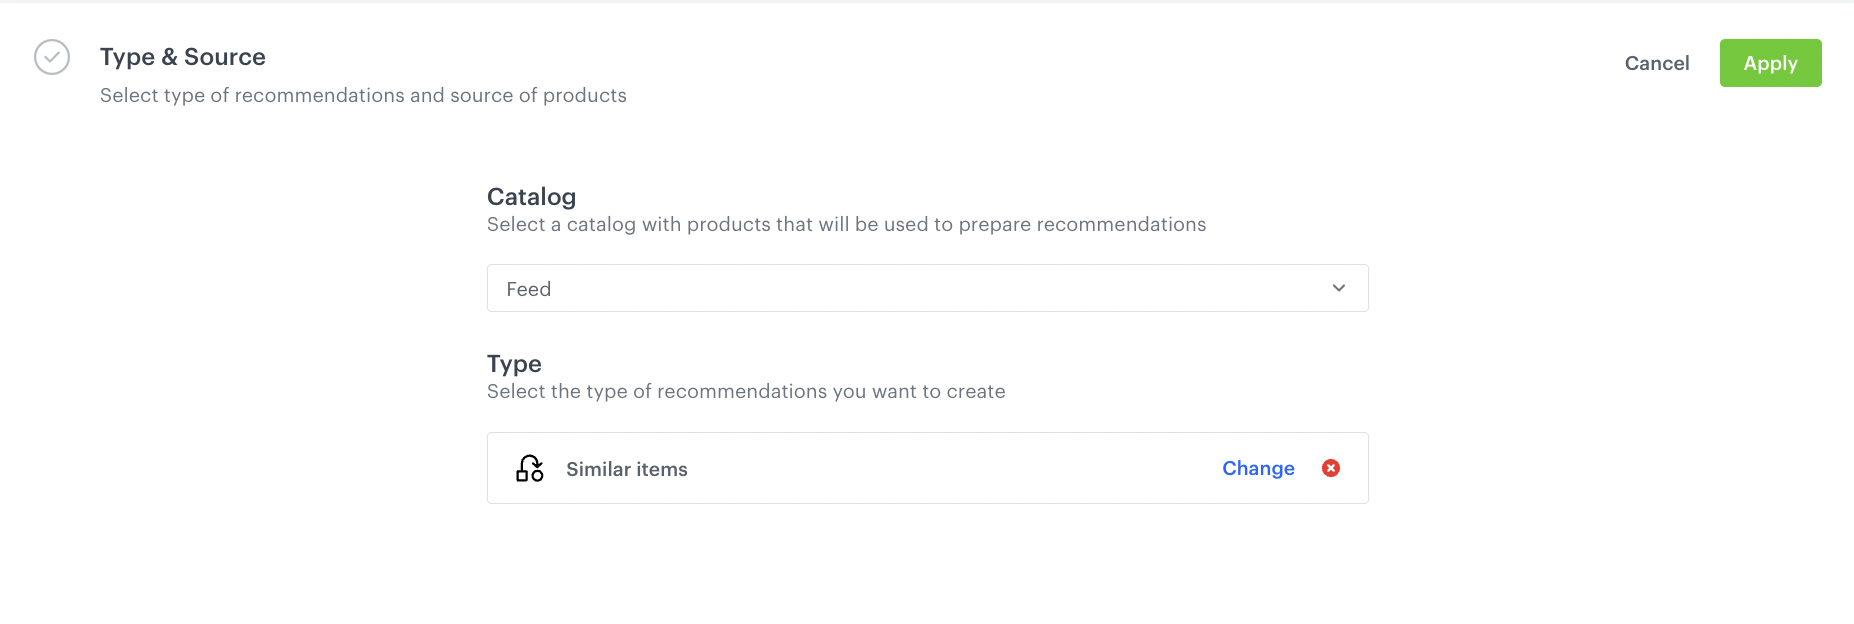Apply the Type & Source settings
The height and width of the screenshot is (624, 1854).
pyautogui.click(x=1770, y=63)
